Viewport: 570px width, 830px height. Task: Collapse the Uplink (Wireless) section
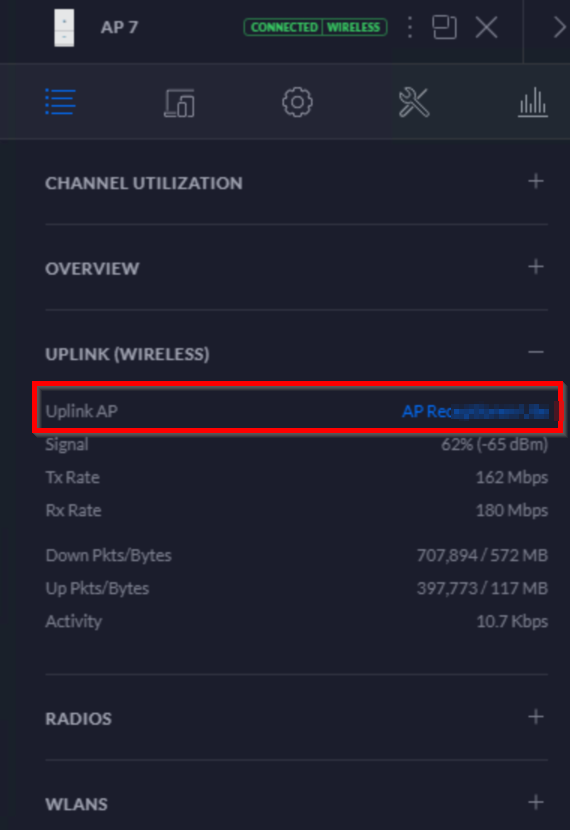point(536,352)
